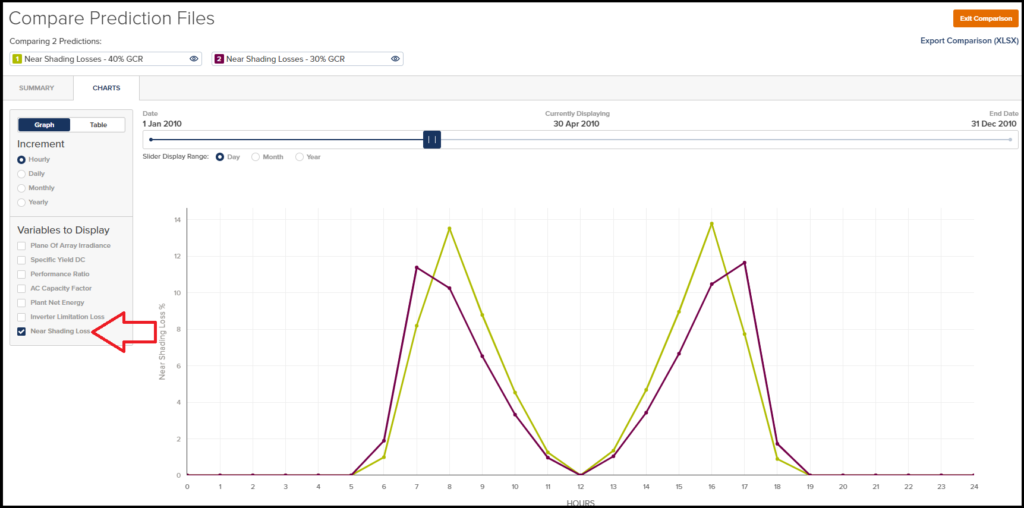Set slider display range to Month
This screenshot has width=1024, height=508.
(x=255, y=157)
